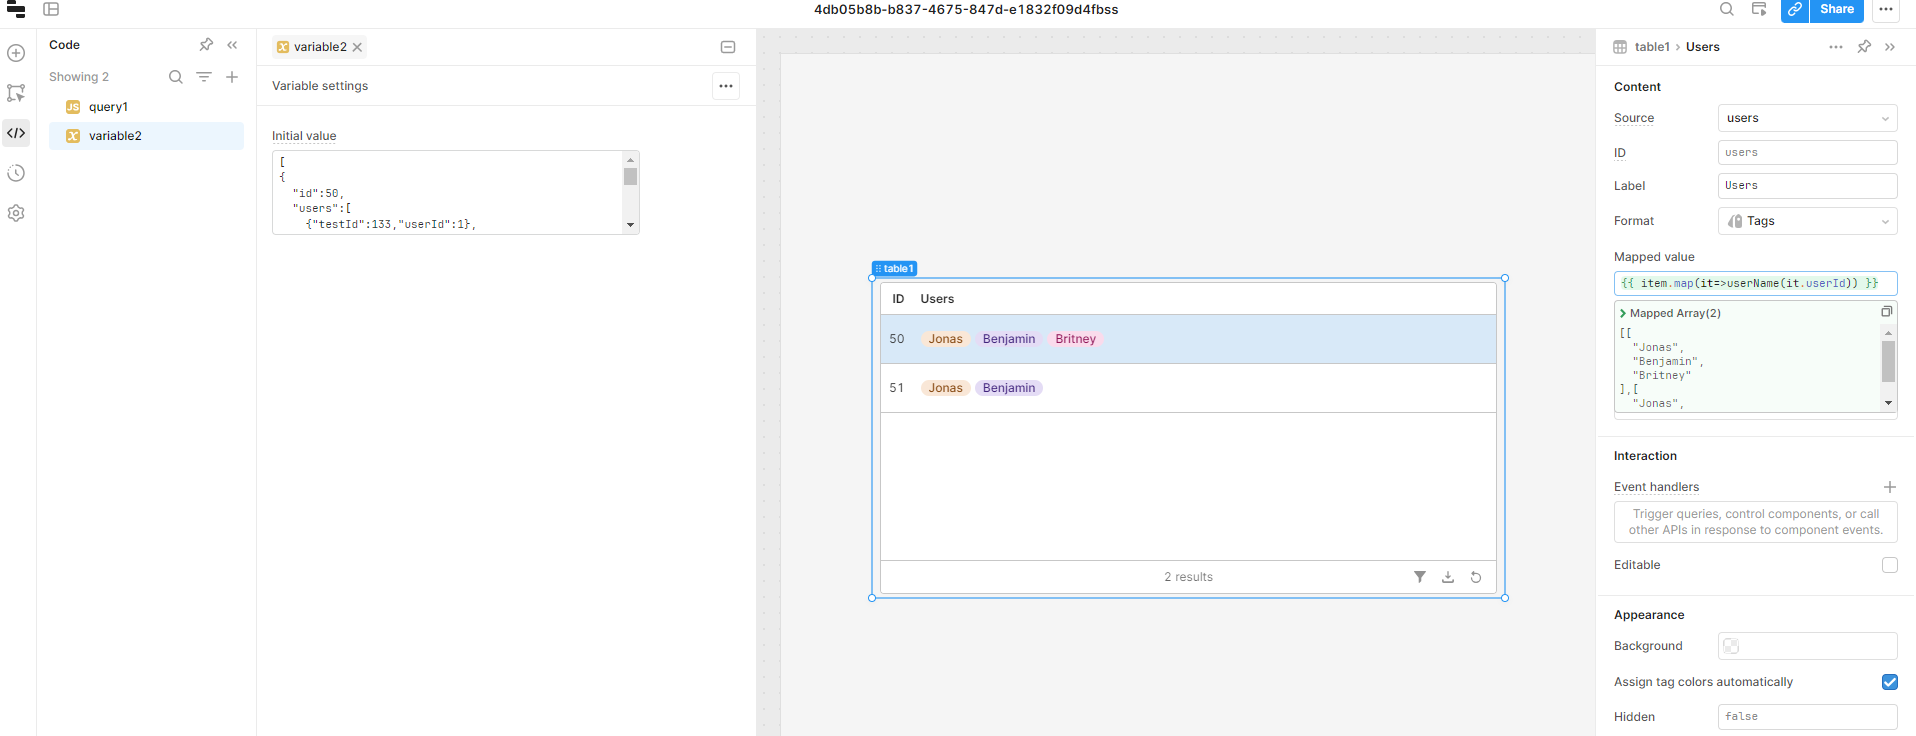Open the Code panel in left sidebar
The height and width of the screenshot is (736, 1916).
click(16, 133)
